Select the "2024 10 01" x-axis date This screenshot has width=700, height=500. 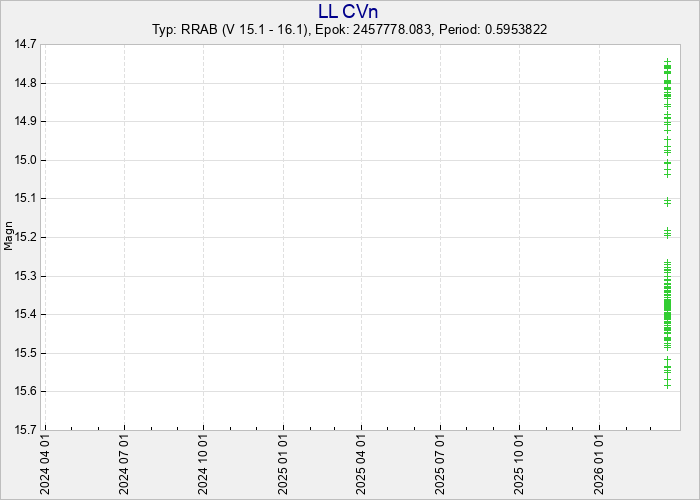[204, 465]
